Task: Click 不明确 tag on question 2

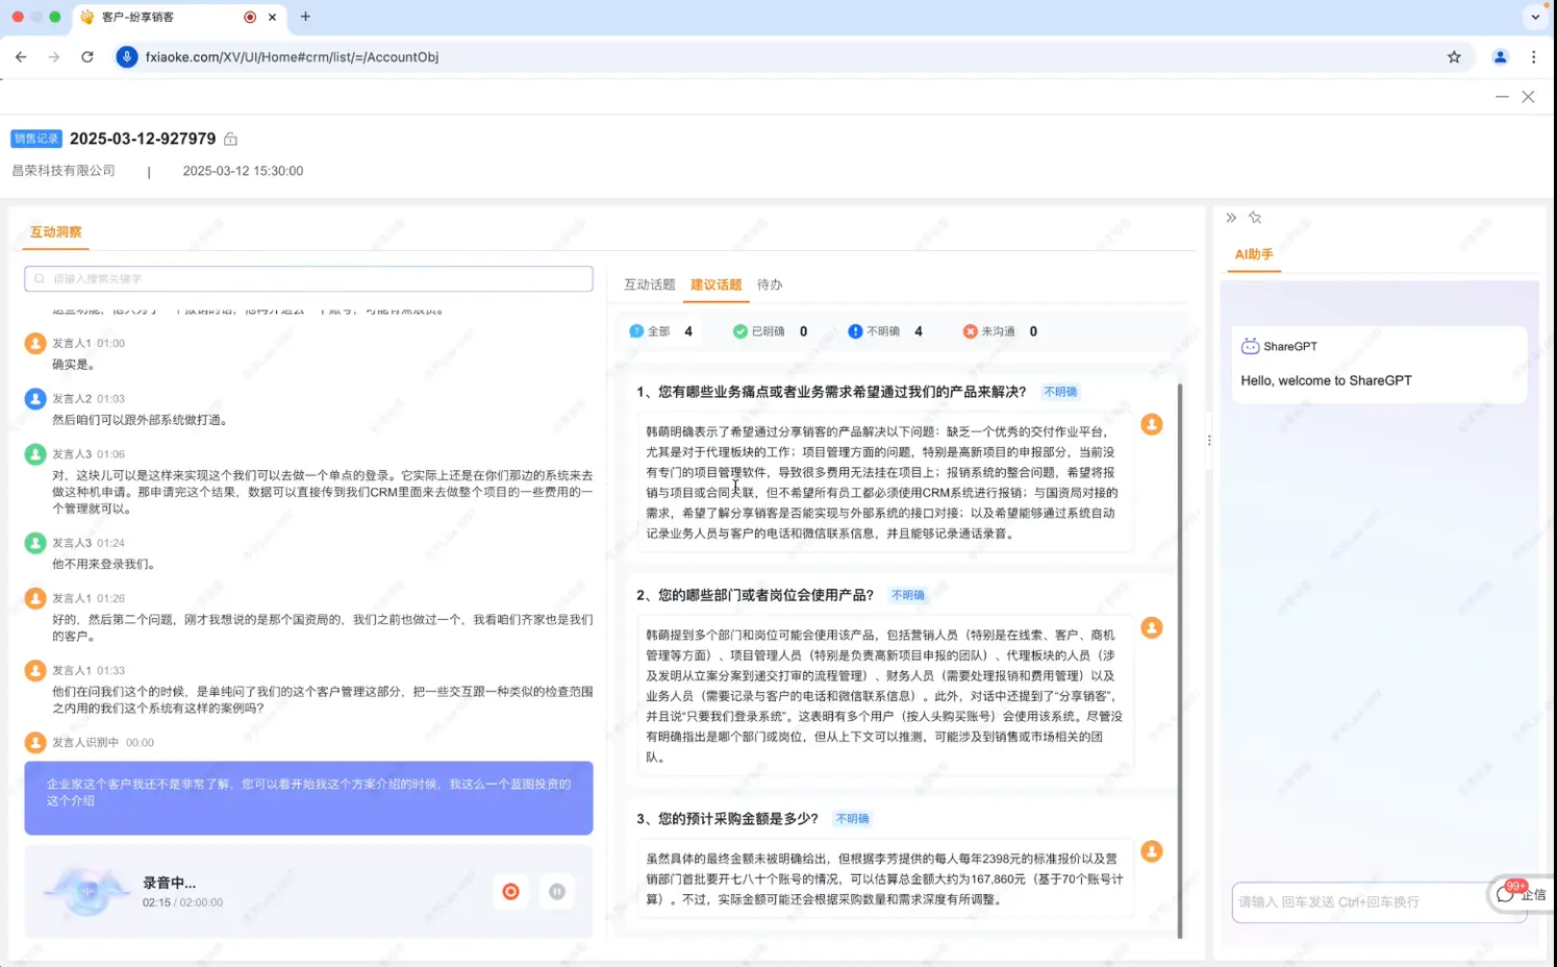Action: click(x=908, y=595)
